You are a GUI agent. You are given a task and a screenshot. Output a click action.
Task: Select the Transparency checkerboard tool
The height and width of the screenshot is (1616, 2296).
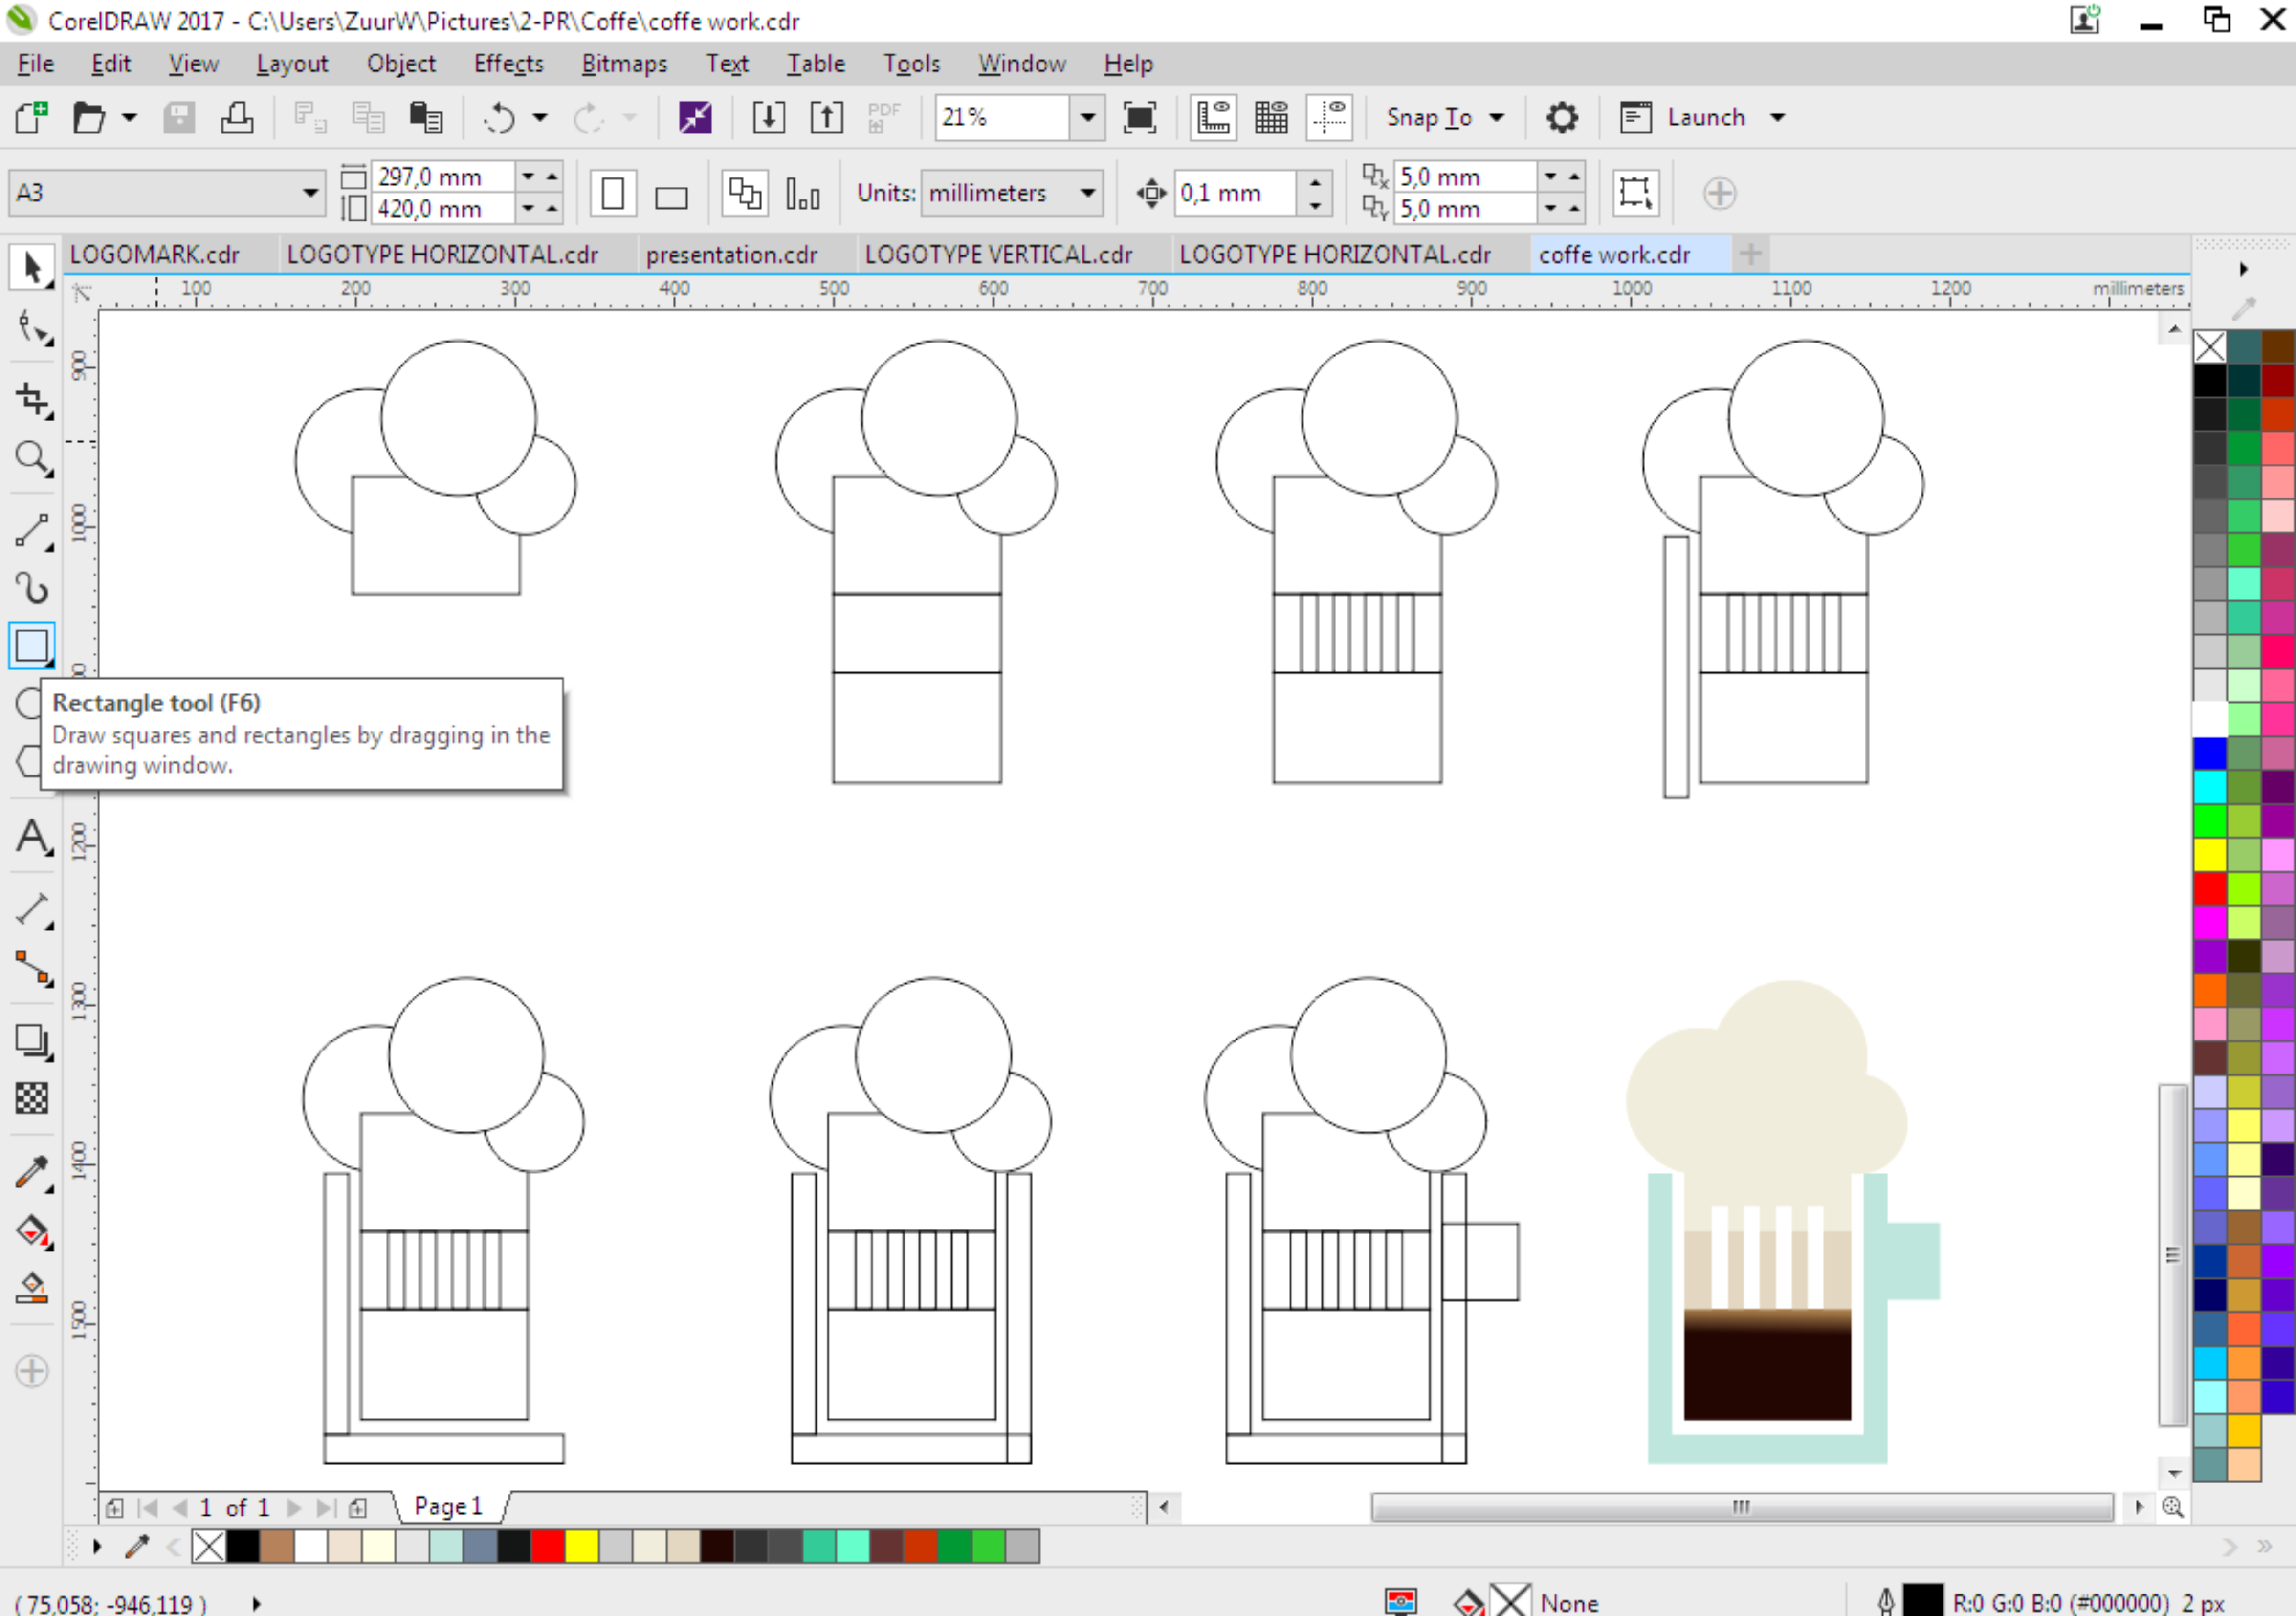pos(31,1098)
